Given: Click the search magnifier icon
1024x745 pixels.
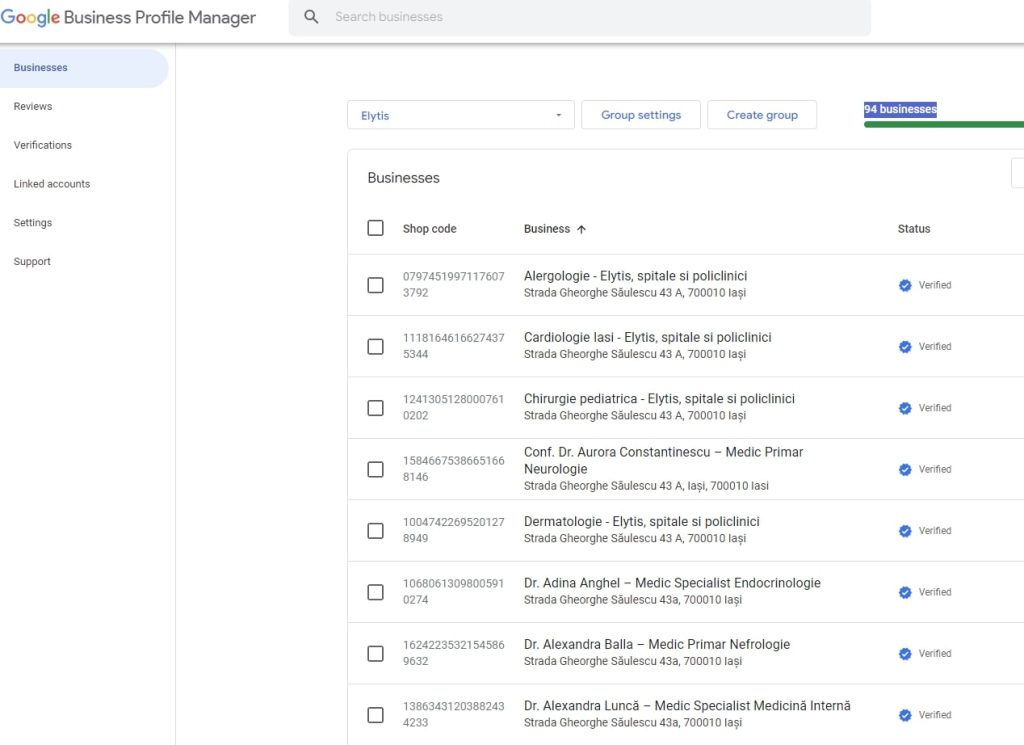Looking at the screenshot, I should pyautogui.click(x=311, y=17).
